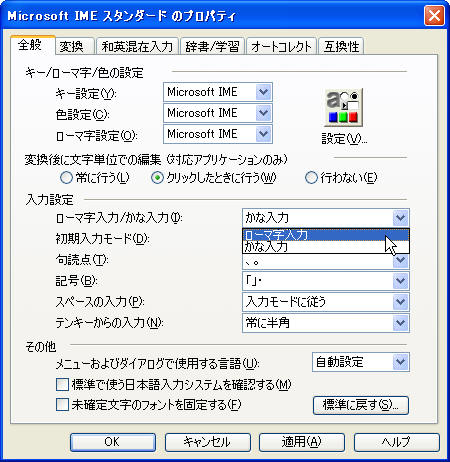Collapse the ローマ字入力/かな入力 dropdown arrow
Viewport: 450px width, 462px height.
400,218
